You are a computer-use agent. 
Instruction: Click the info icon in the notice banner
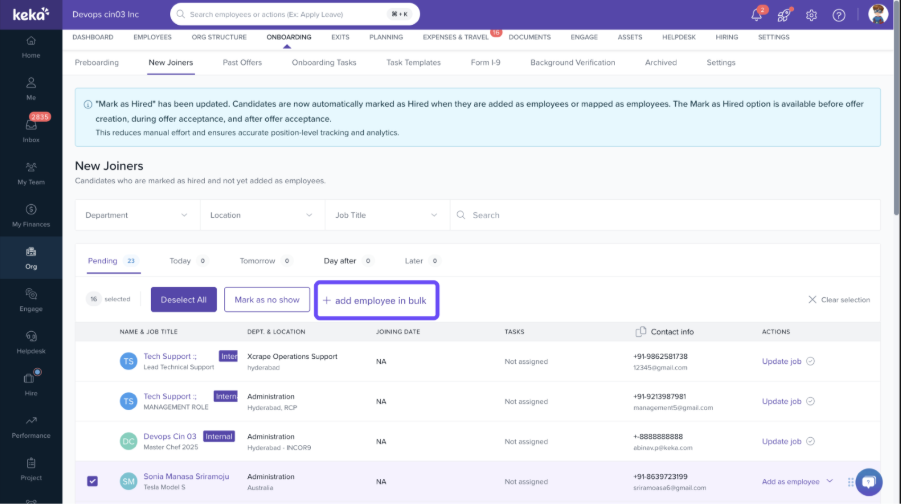[88, 105]
